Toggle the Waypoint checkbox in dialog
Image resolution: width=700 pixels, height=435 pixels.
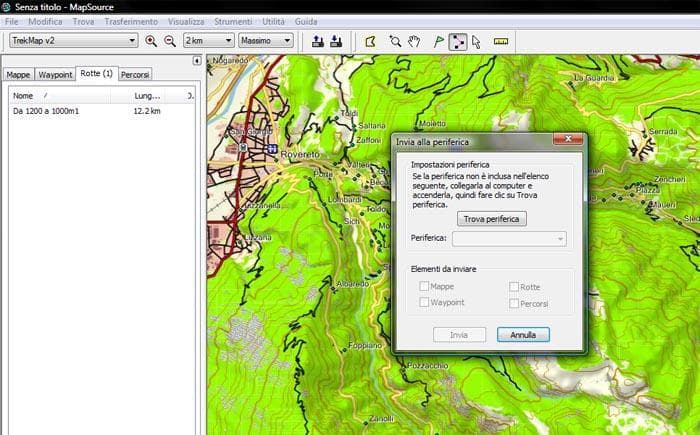[424, 302]
